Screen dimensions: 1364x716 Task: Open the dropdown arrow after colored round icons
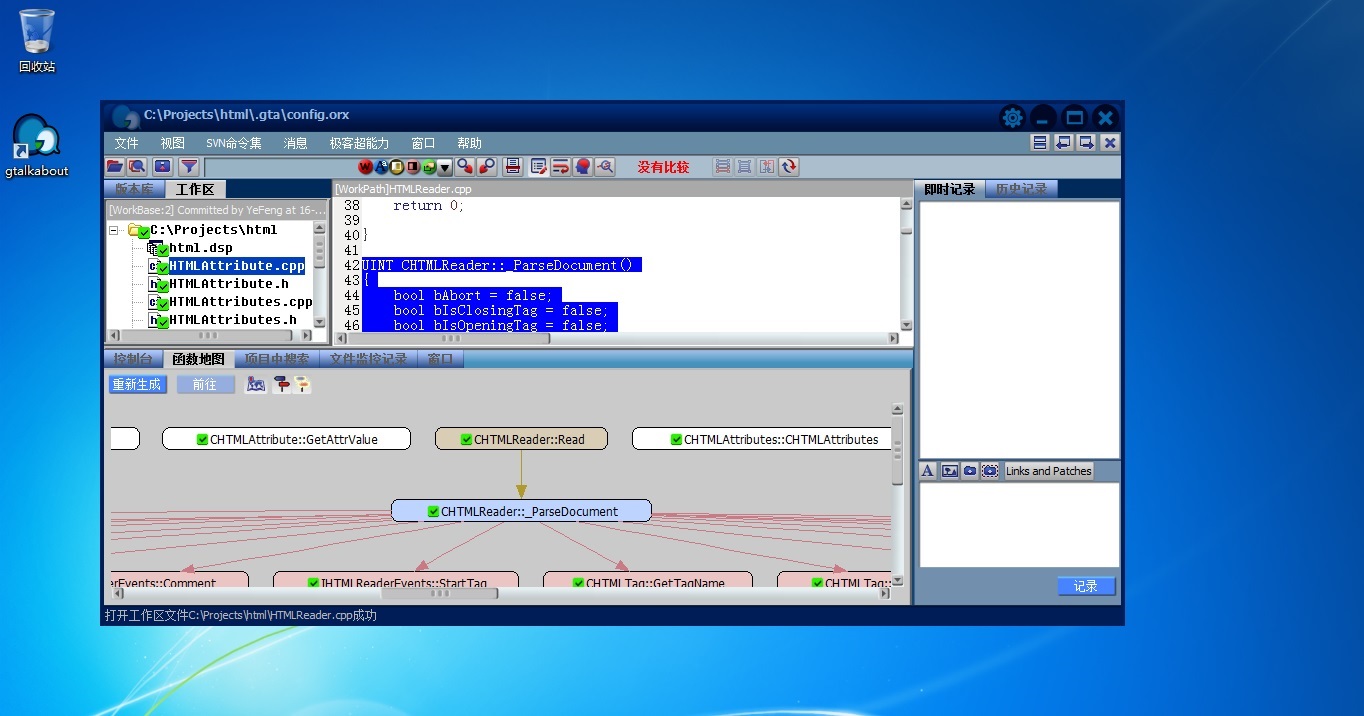(445, 167)
